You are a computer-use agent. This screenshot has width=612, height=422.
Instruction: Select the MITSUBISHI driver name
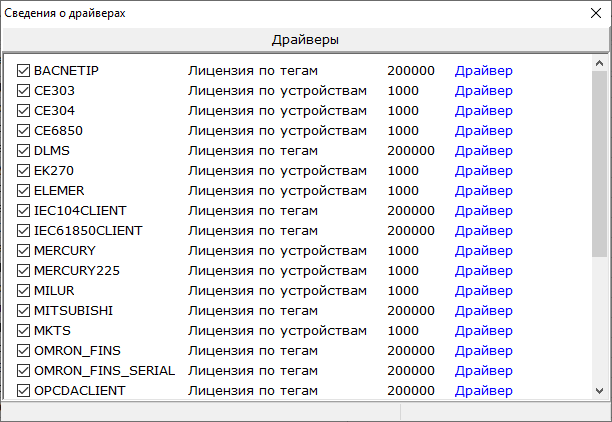(73, 310)
